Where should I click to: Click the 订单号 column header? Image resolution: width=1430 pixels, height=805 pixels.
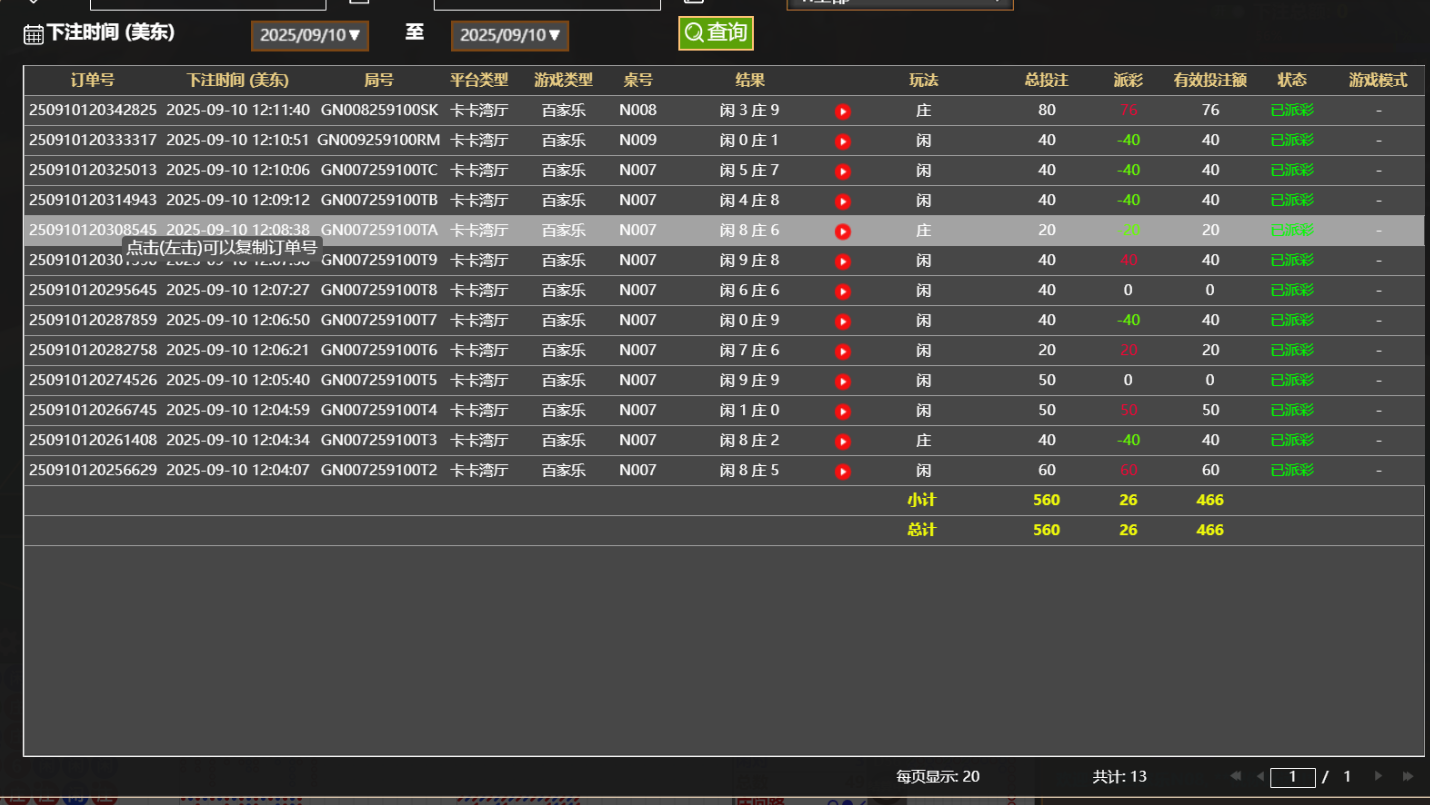tap(93, 80)
